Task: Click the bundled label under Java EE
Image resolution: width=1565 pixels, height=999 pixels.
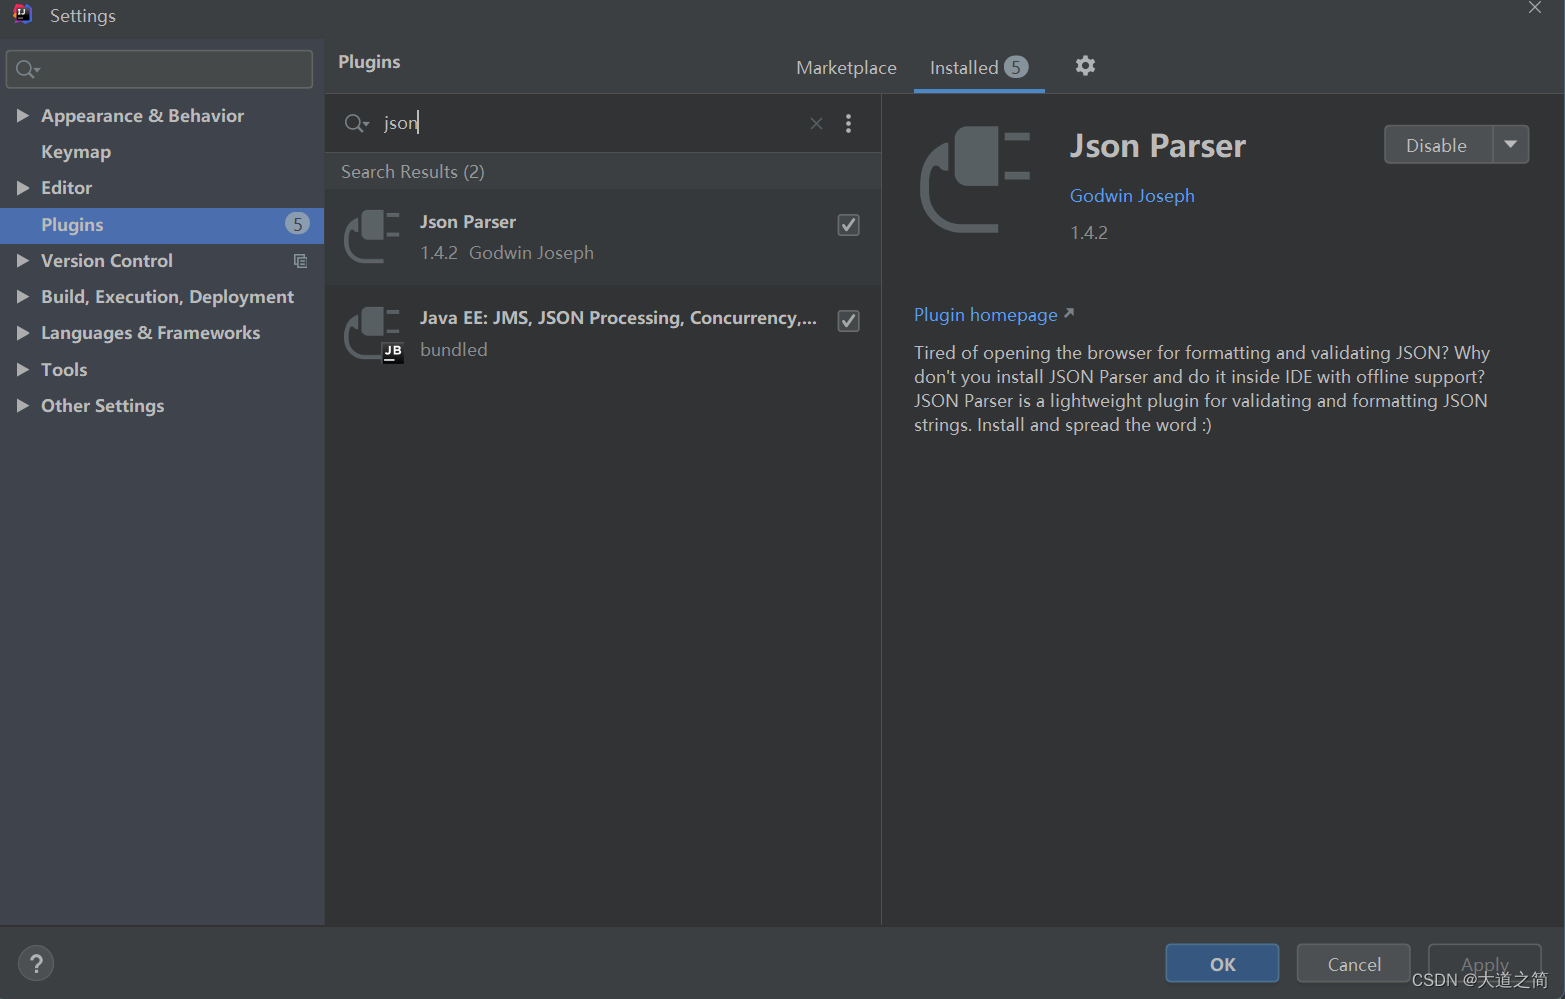Action: coord(454,350)
